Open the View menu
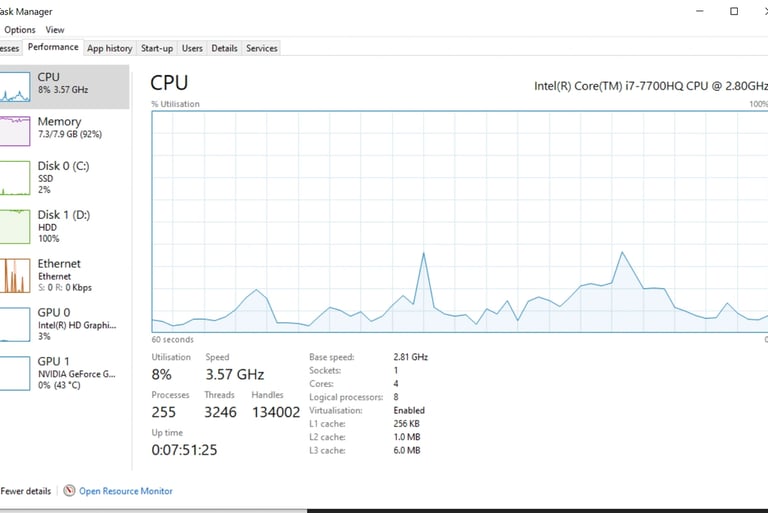768x513 pixels. (55, 30)
